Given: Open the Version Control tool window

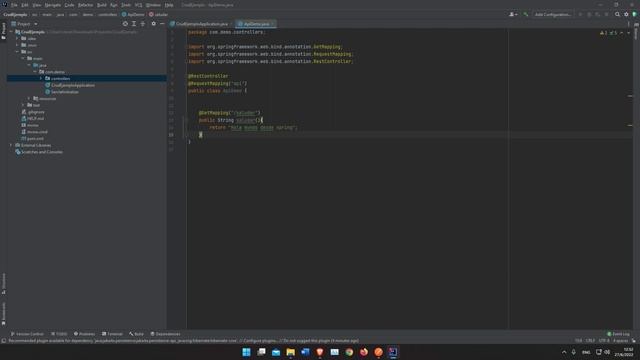Looking at the screenshot, I should (x=27, y=334).
